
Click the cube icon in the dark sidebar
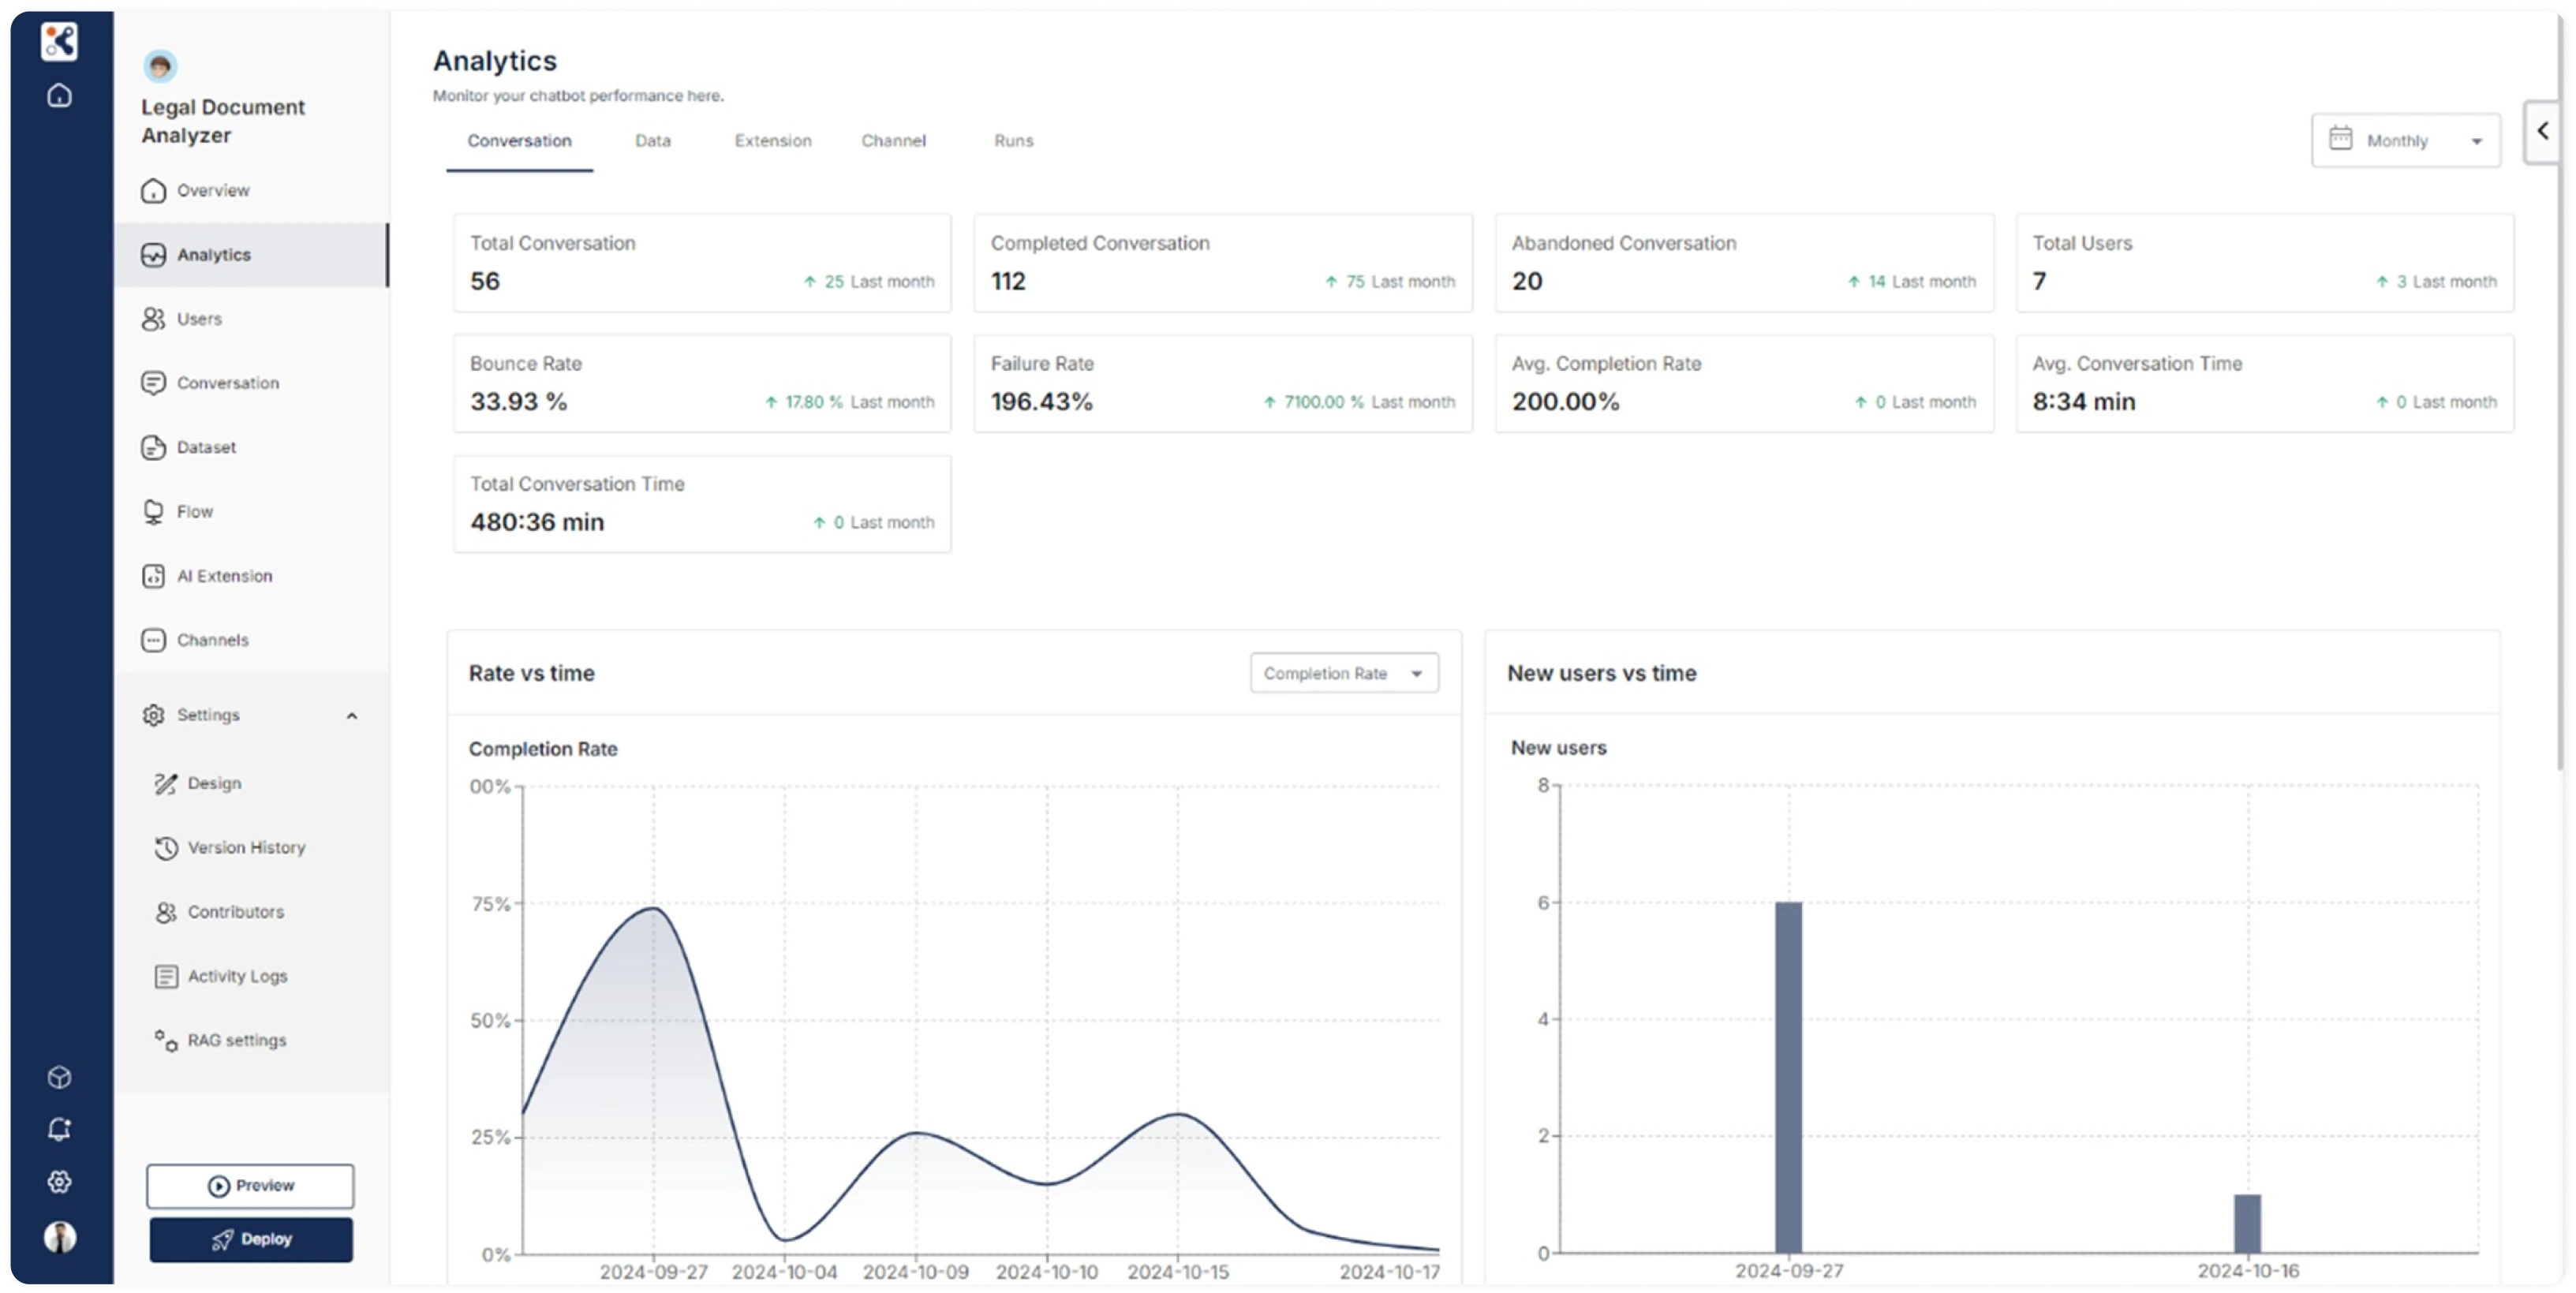60,1077
